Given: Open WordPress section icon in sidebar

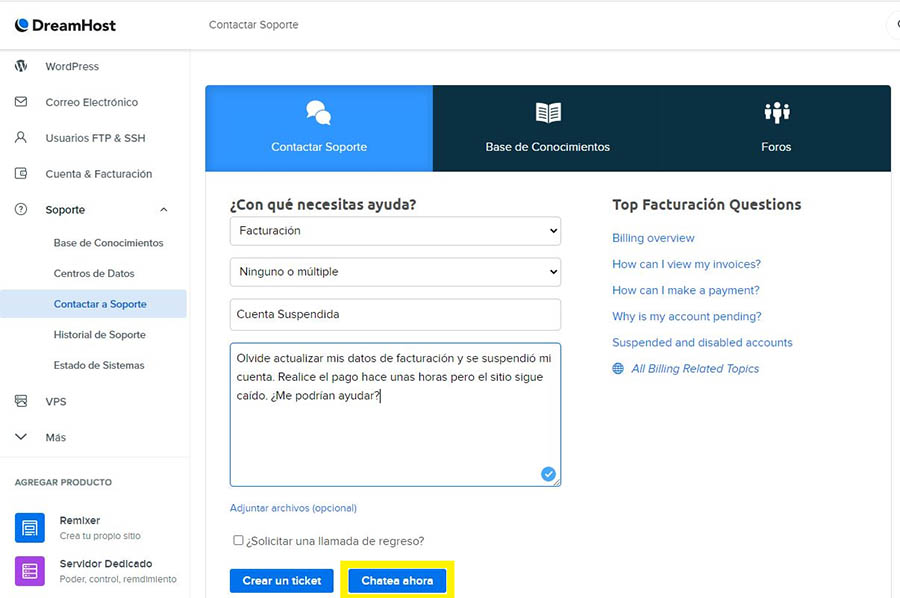Looking at the screenshot, I should pyautogui.click(x=21, y=66).
